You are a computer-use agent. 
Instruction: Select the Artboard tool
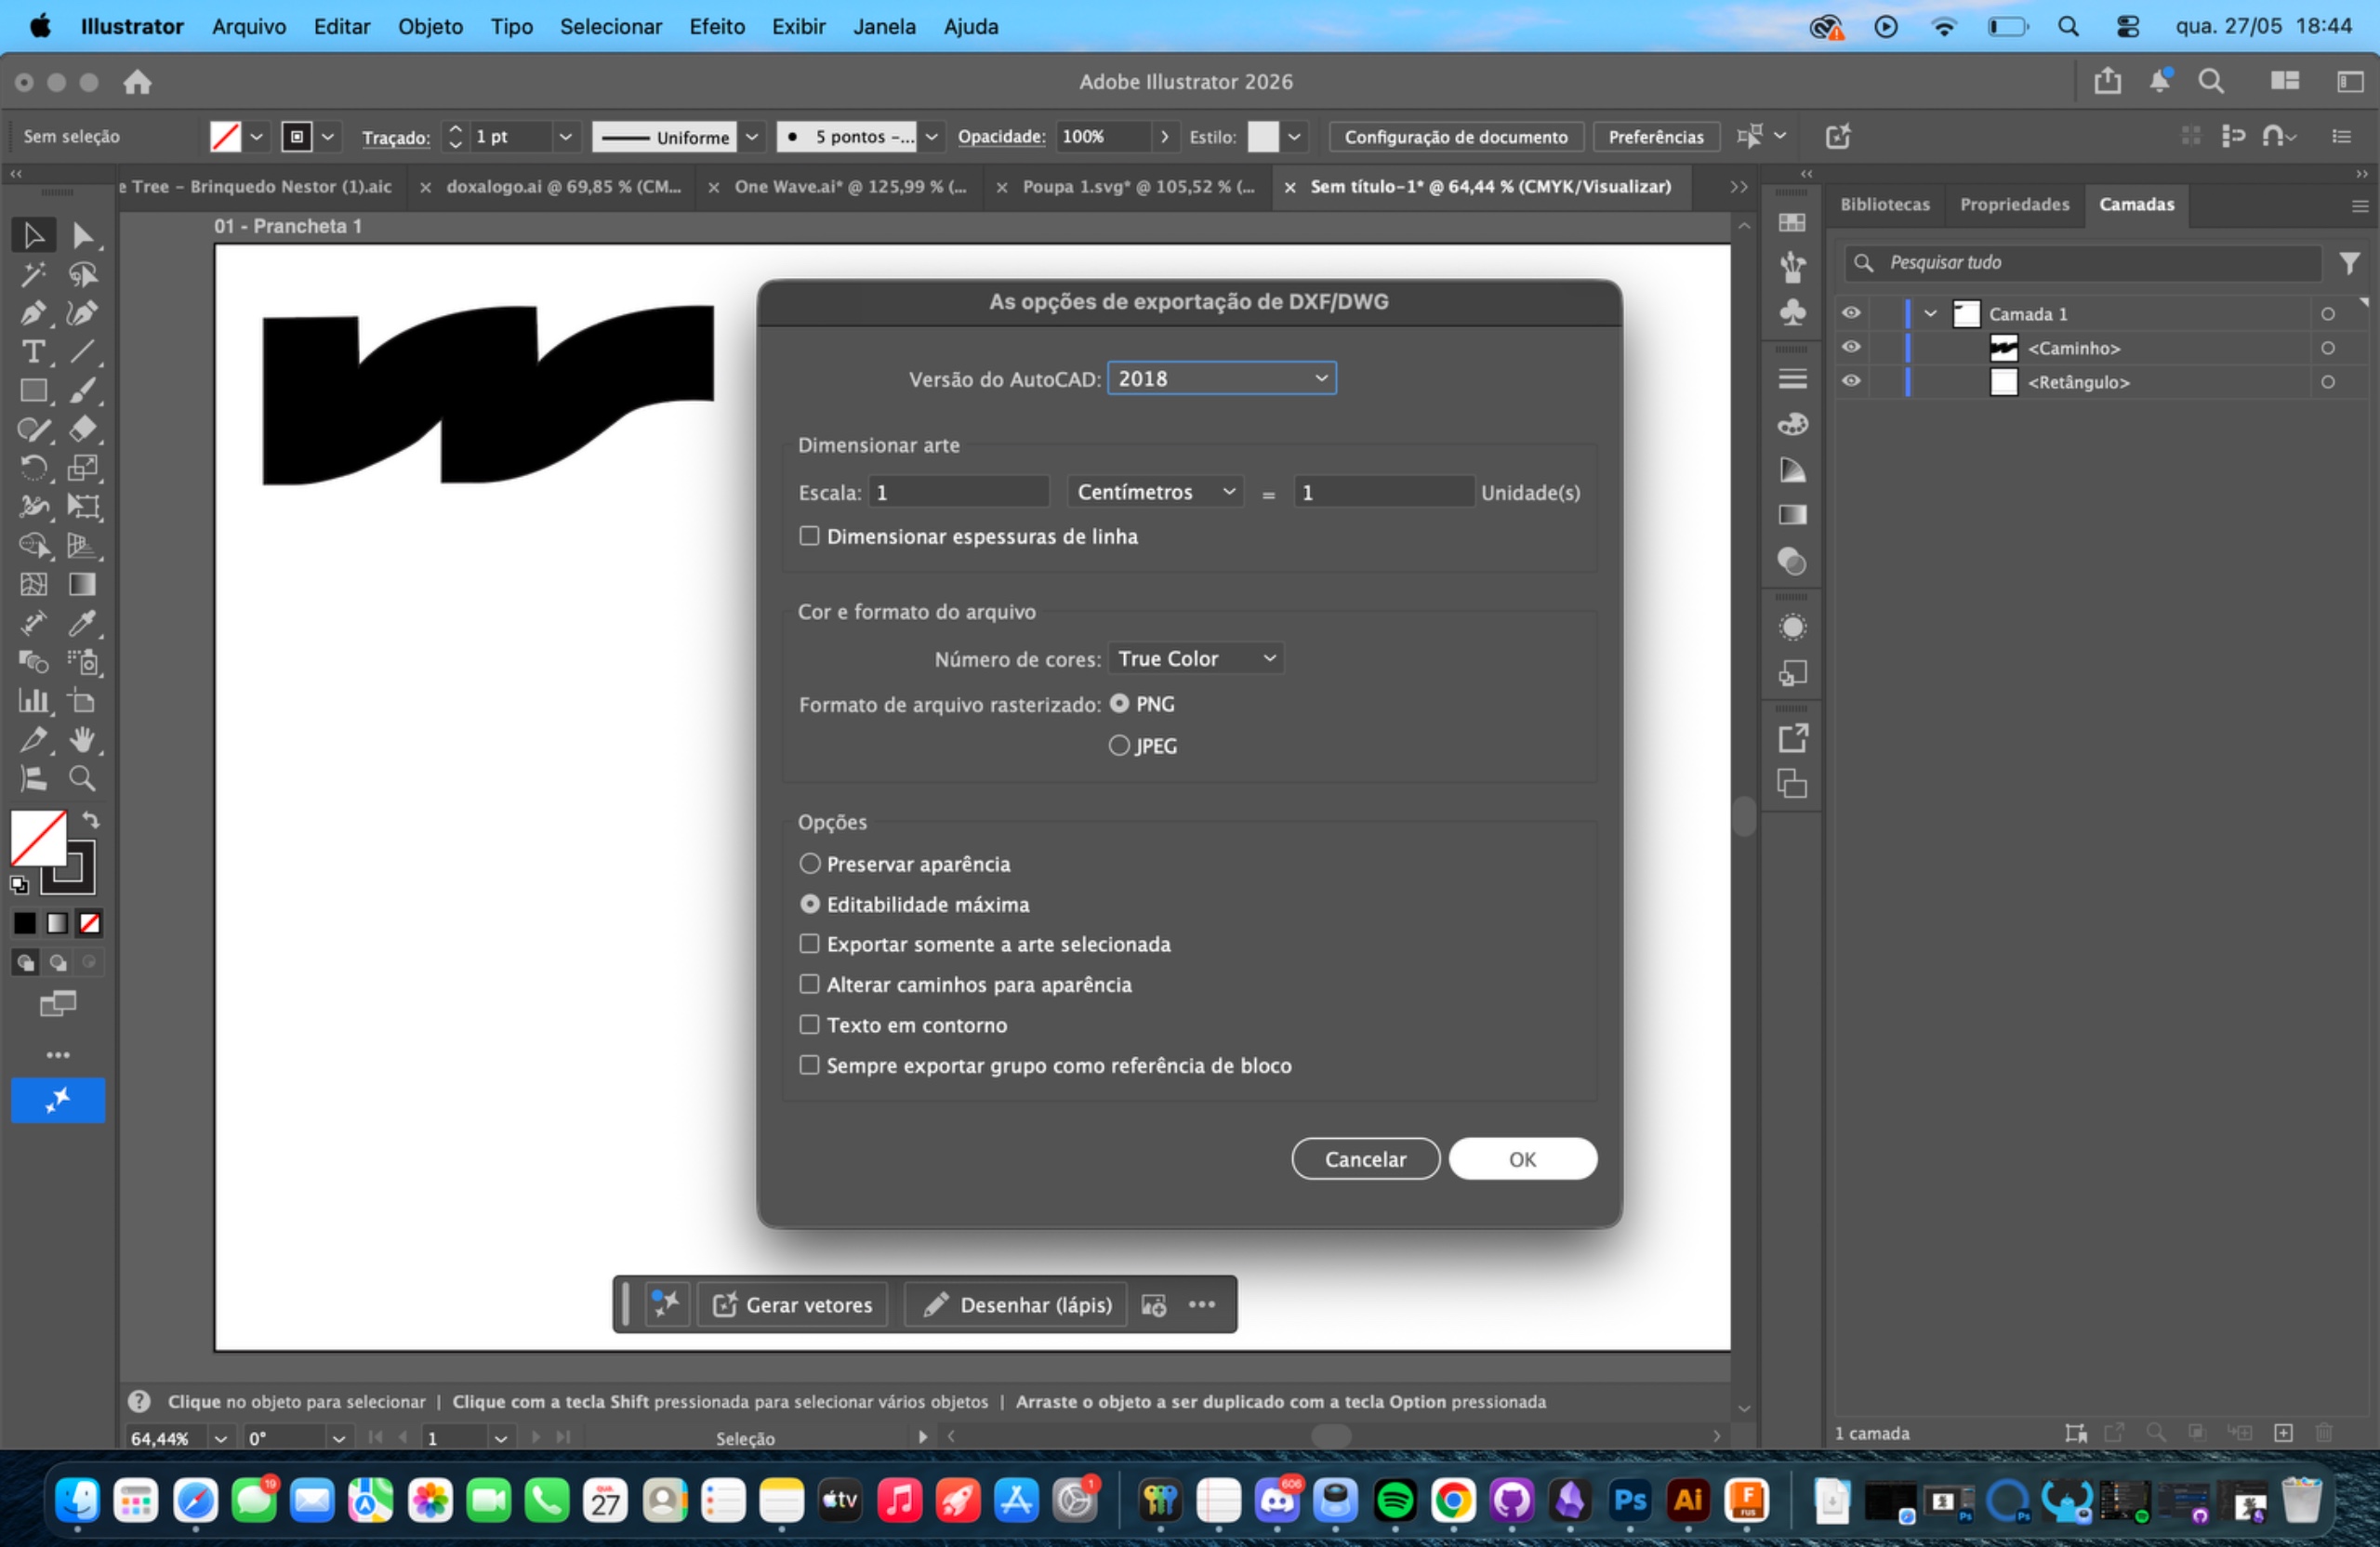(x=83, y=701)
